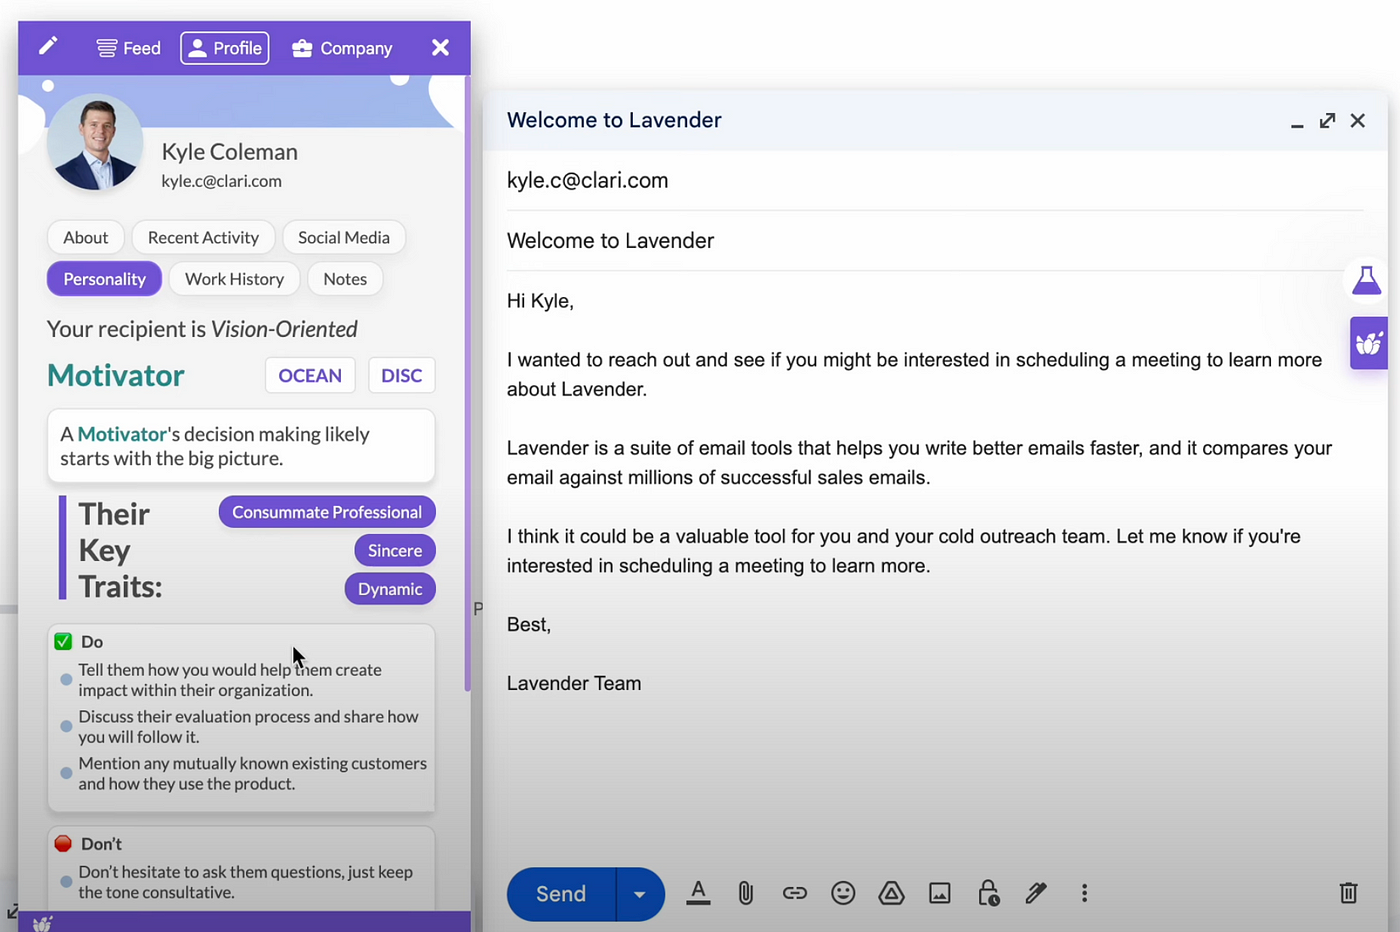The height and width of the screenshot is (932, 1400).
Task: Insert a link
Action: coord(795,893)
